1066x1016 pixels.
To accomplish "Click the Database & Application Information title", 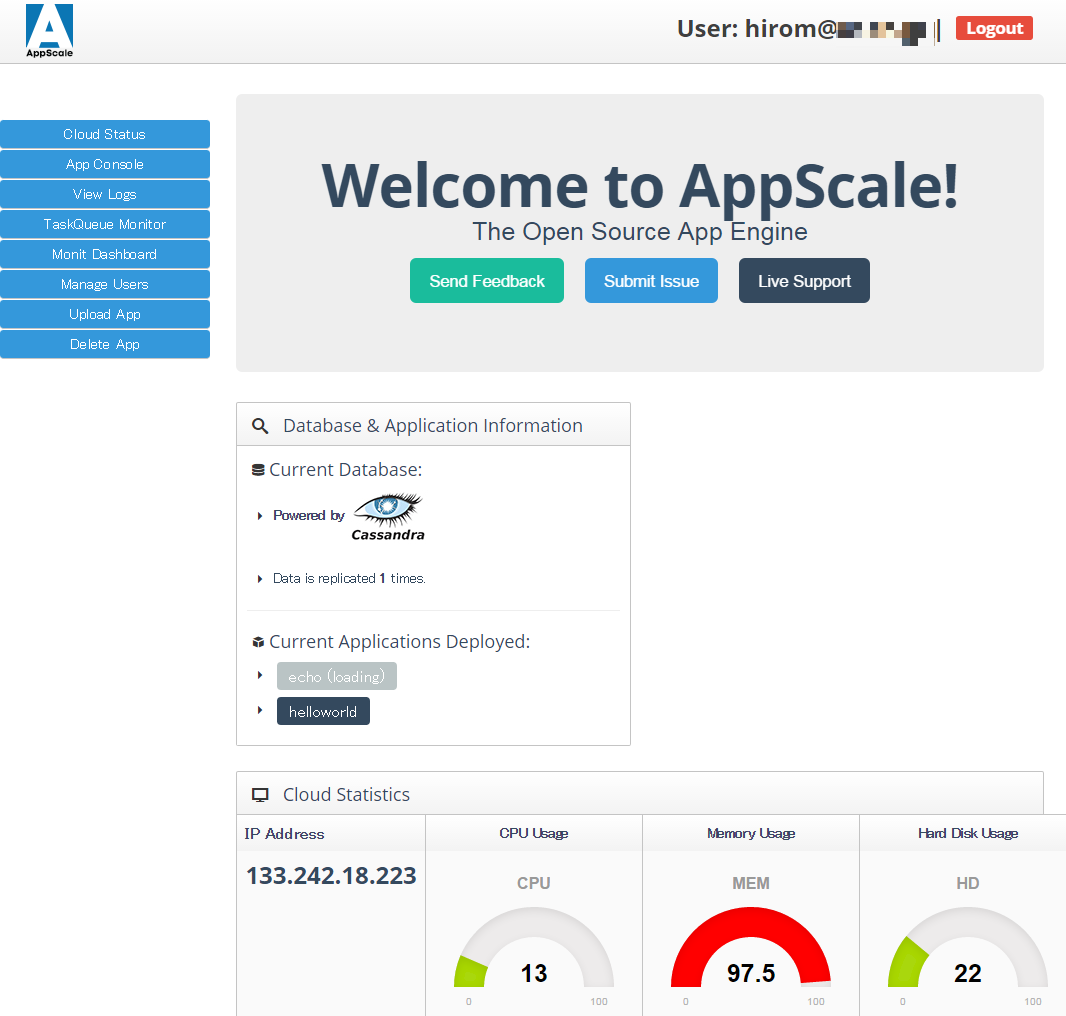I will (x=433, y=426).
